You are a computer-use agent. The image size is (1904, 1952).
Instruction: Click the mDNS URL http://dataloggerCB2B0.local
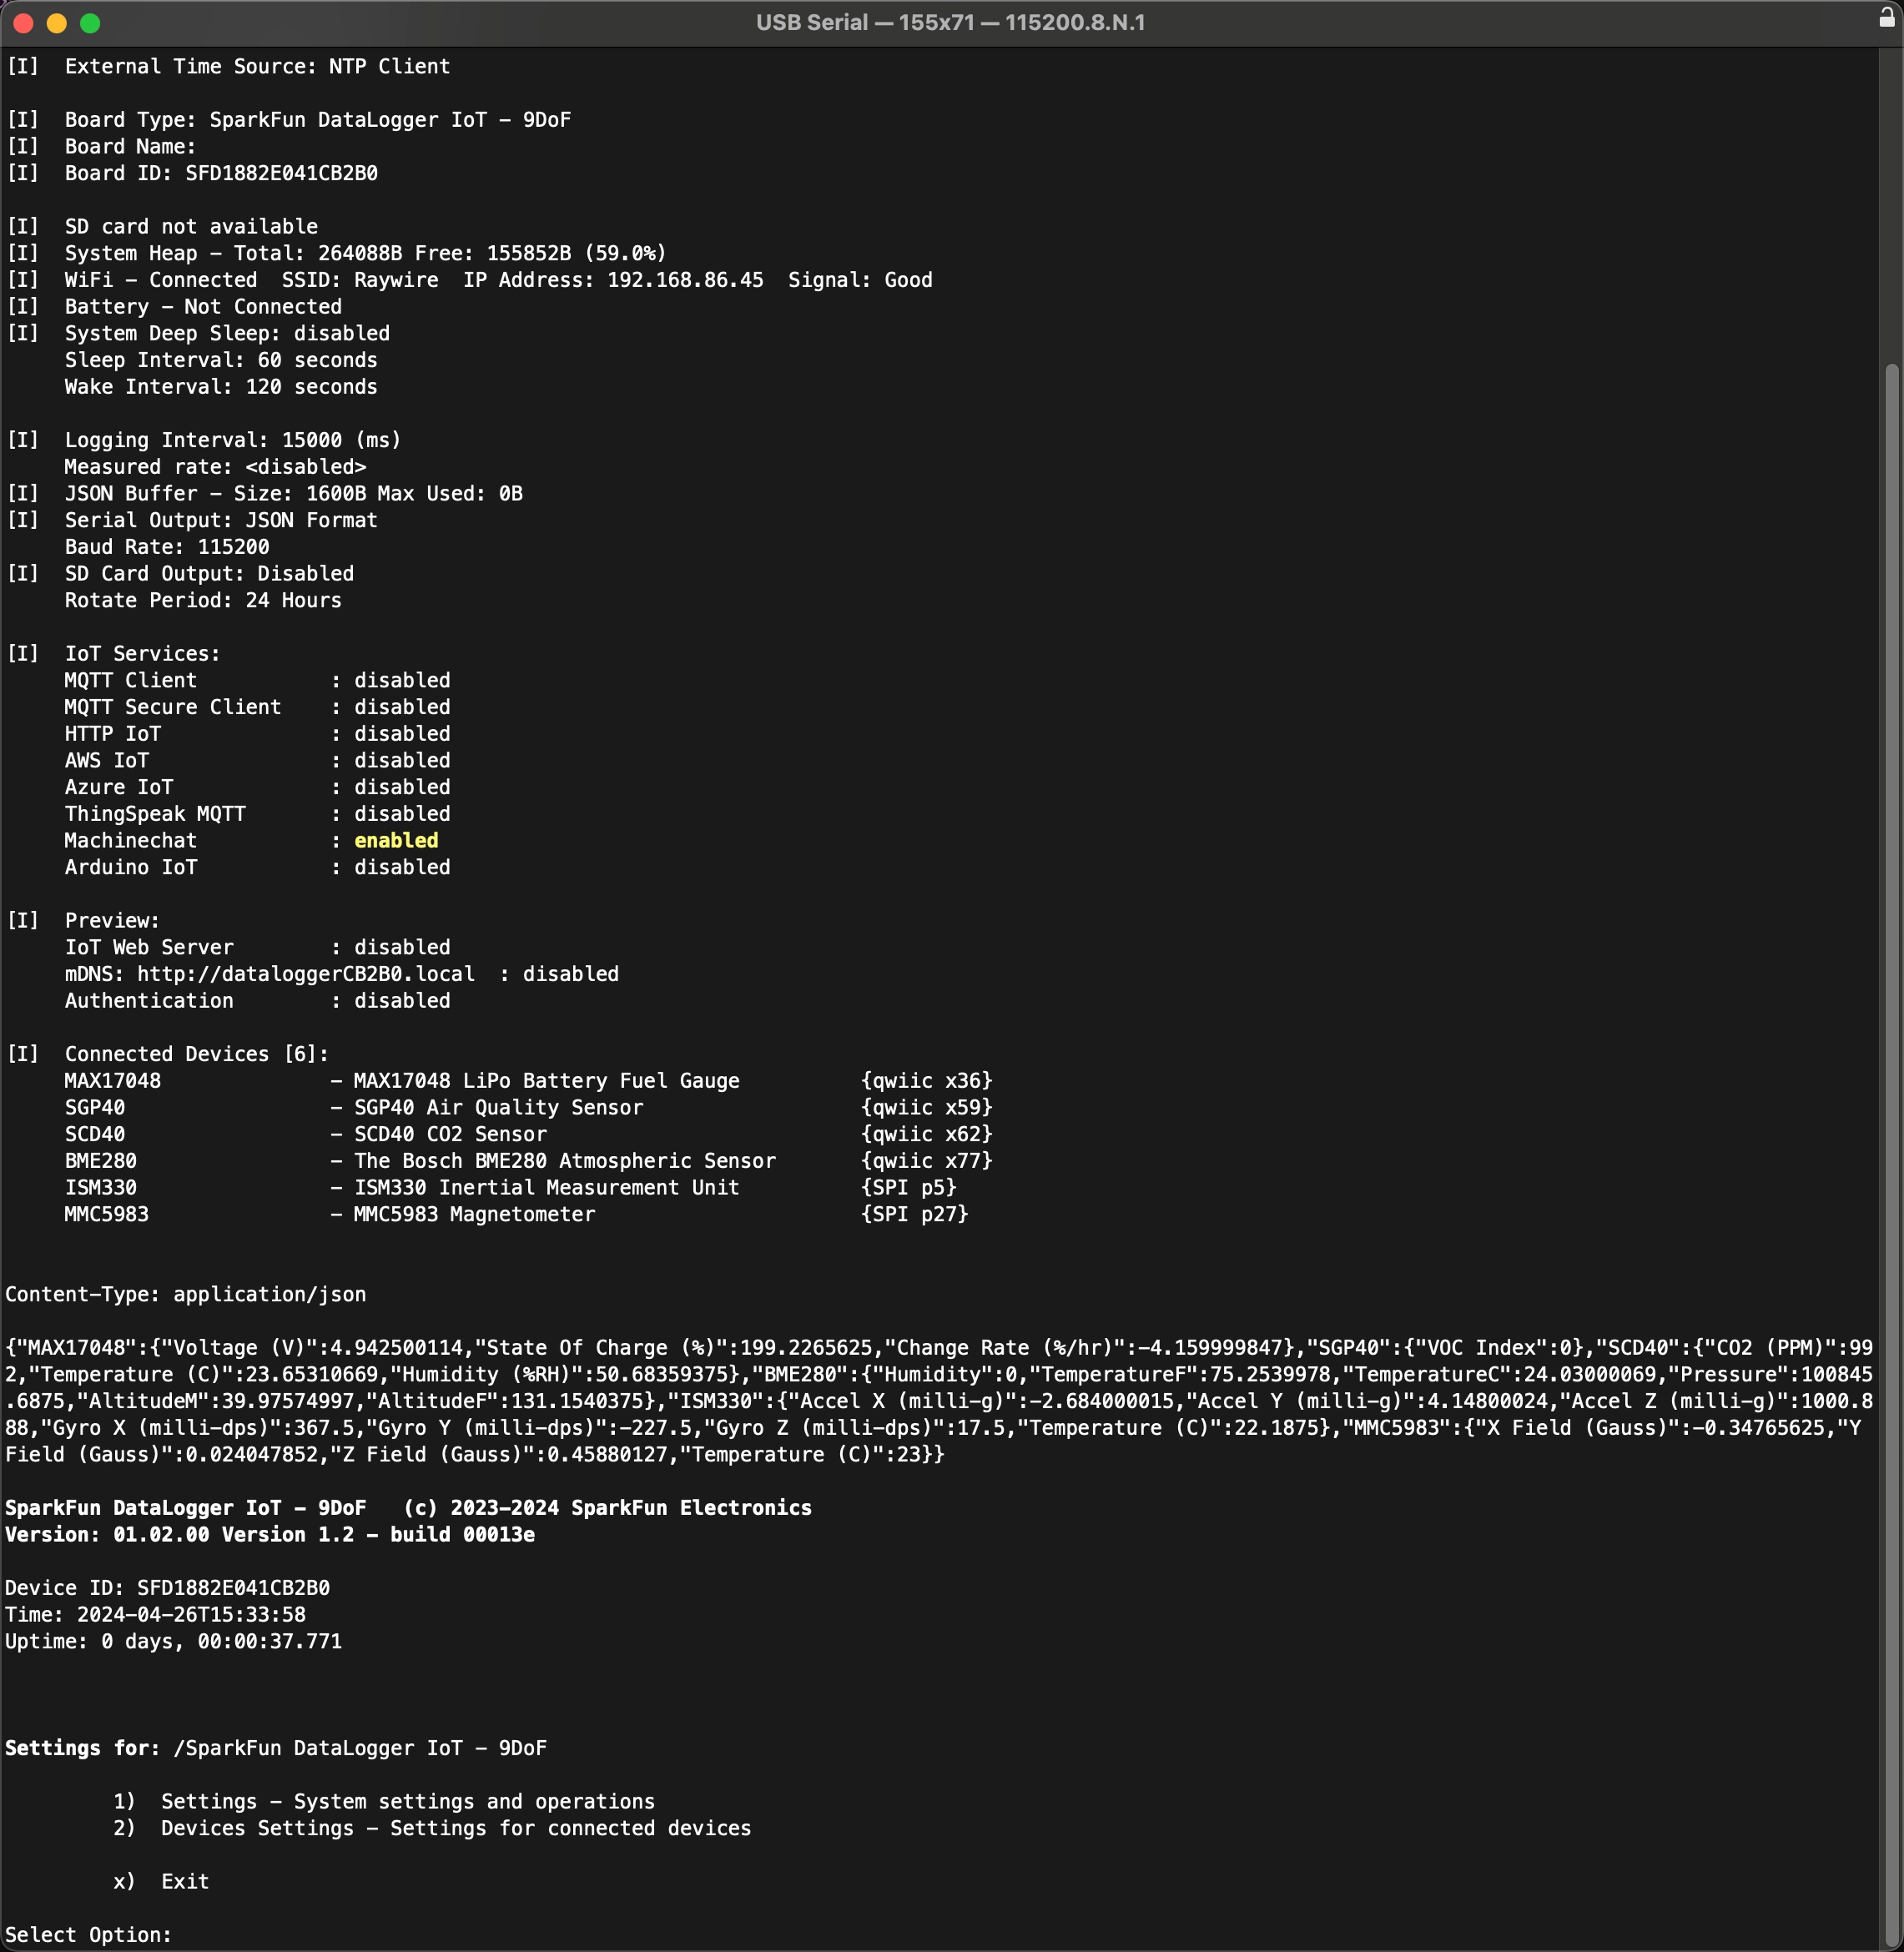[x=306, y=974]
